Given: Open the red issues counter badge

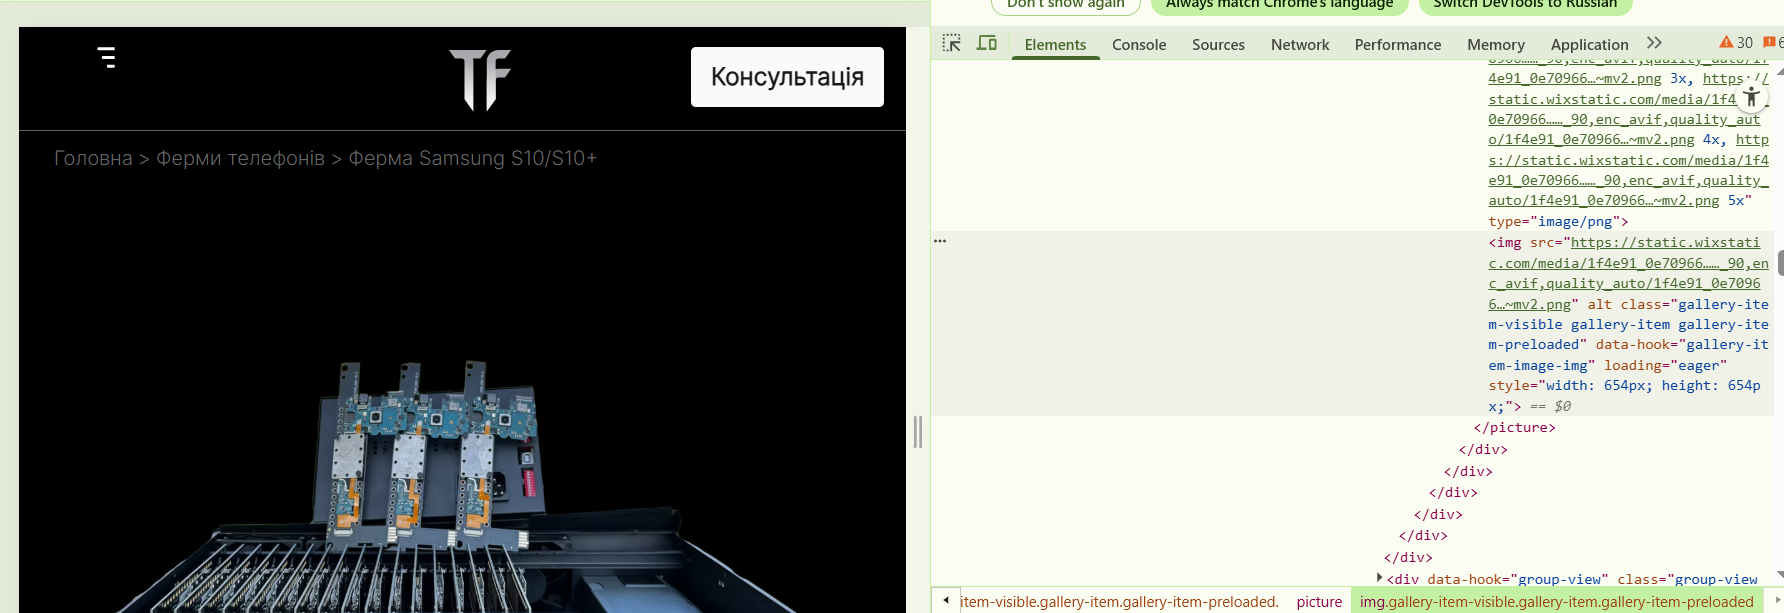Looking at the screenshot, I should click(1772, 42).
